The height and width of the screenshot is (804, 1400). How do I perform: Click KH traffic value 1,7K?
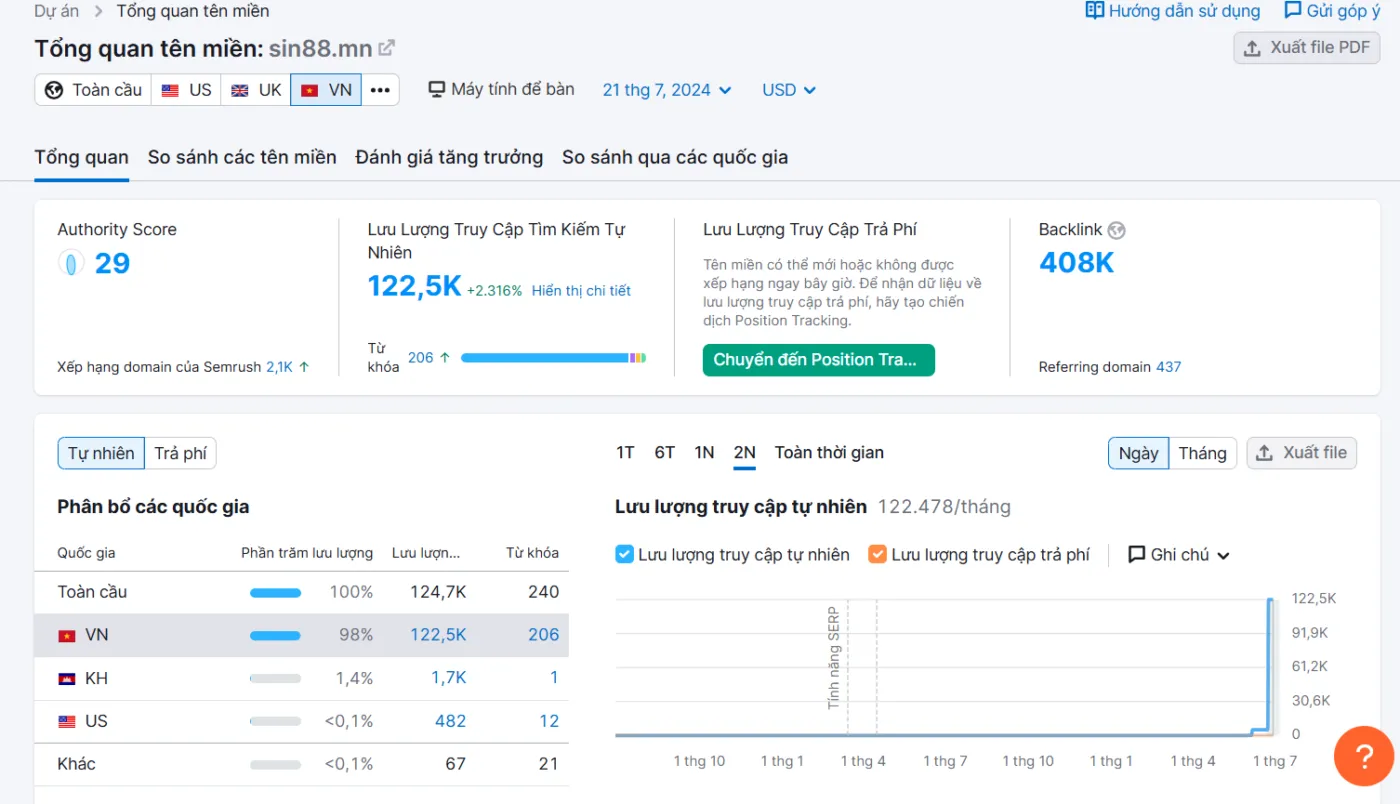tap(449, 678)
